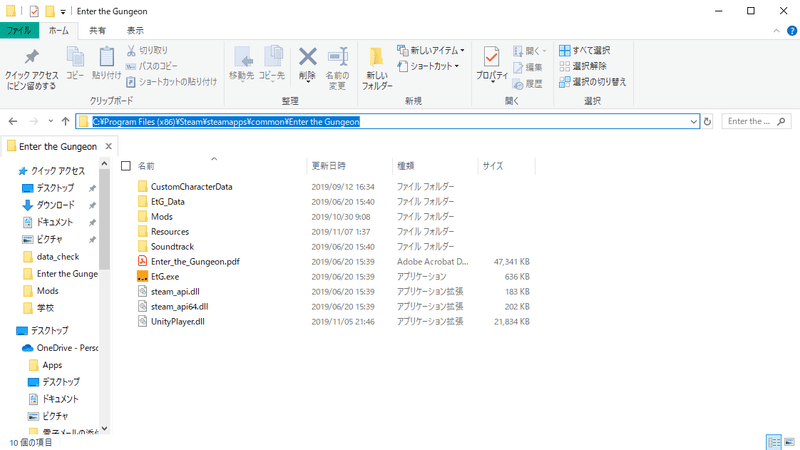Switch to details view layout icon
This screenshot has width=800, height=450.
[x=774, y=442]
